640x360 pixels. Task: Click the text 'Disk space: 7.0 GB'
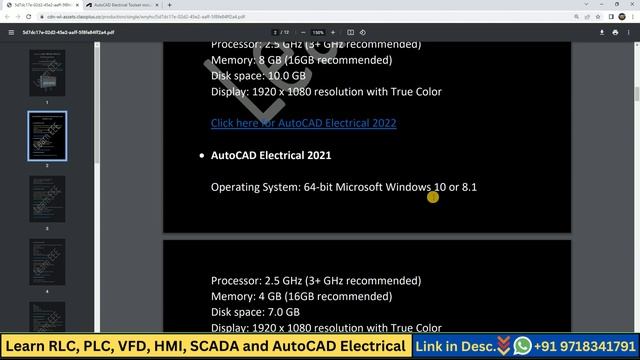point(255,312)
